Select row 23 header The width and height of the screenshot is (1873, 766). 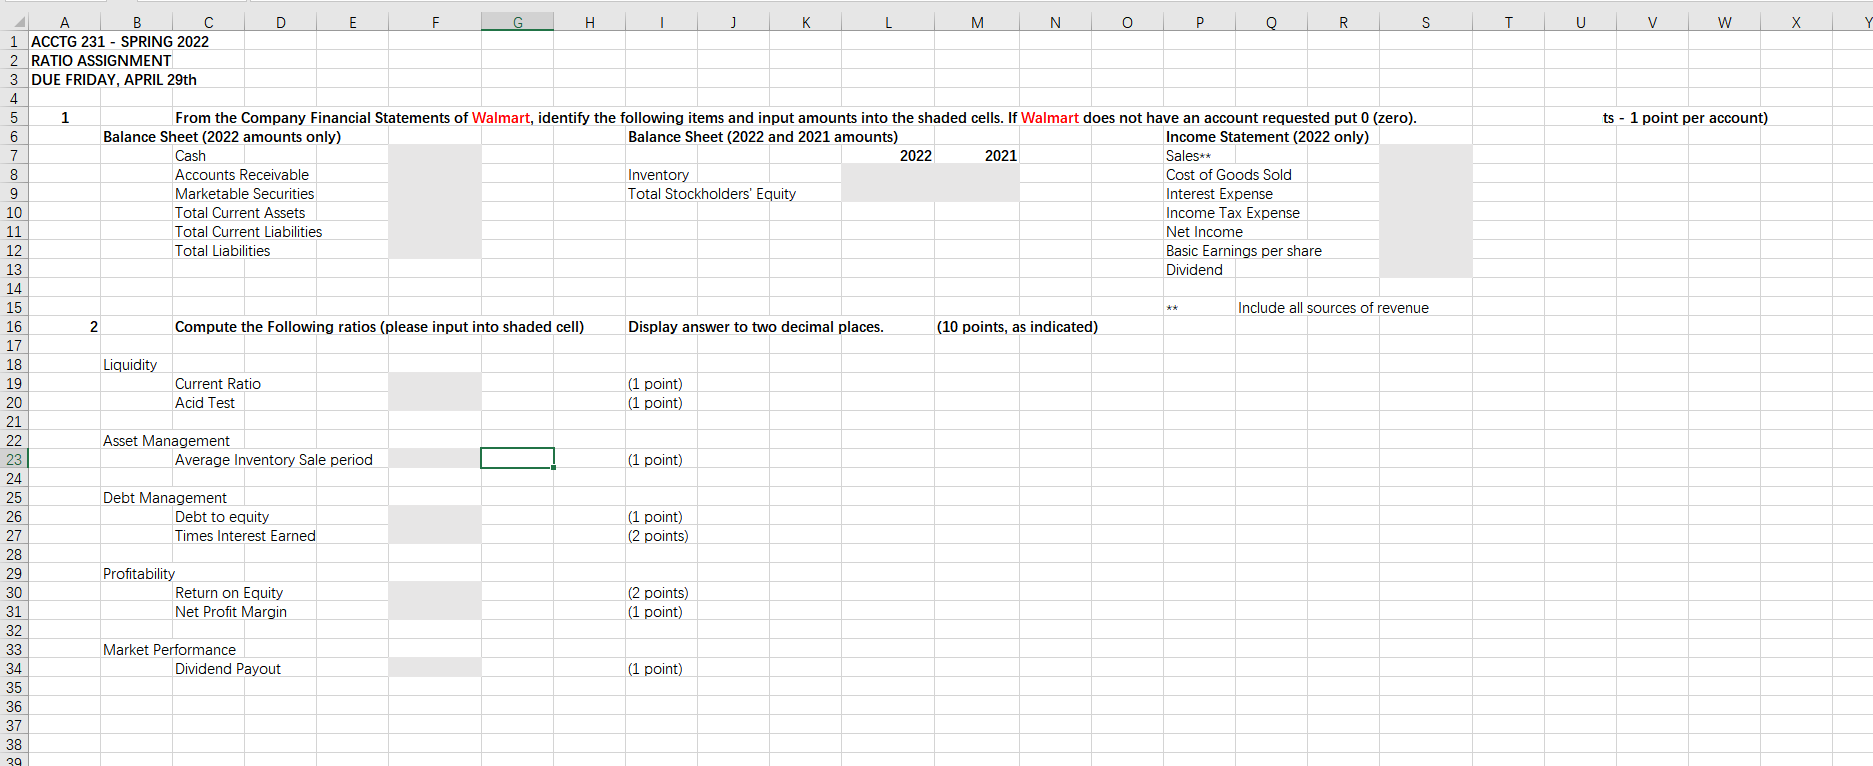[14, 459]
